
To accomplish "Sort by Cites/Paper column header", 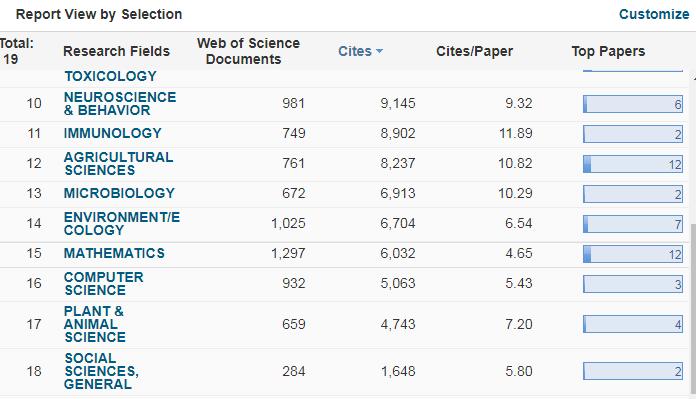I will click(x=474, y=51).
